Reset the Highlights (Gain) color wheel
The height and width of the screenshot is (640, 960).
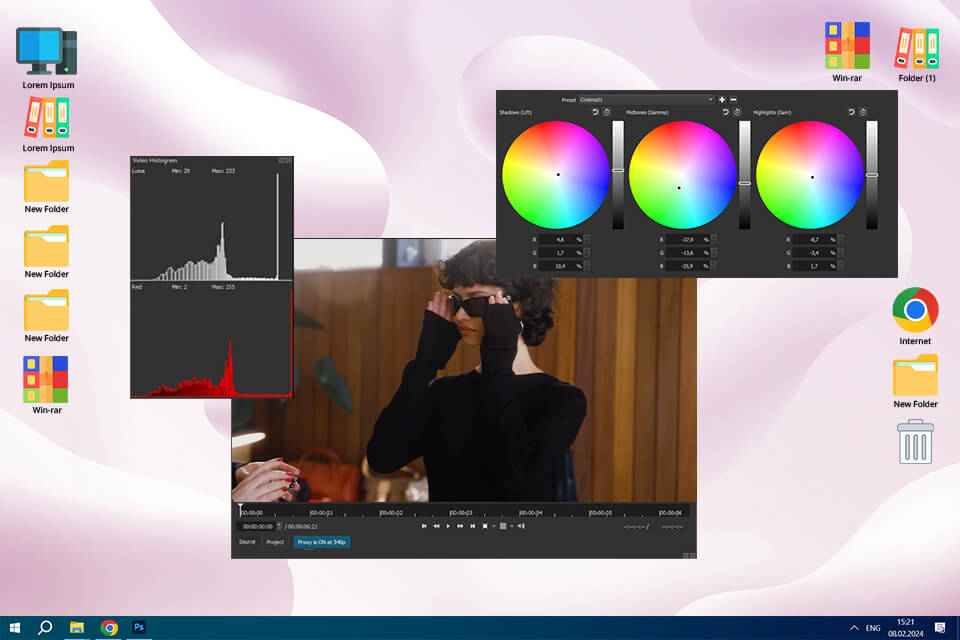(851, 112)
